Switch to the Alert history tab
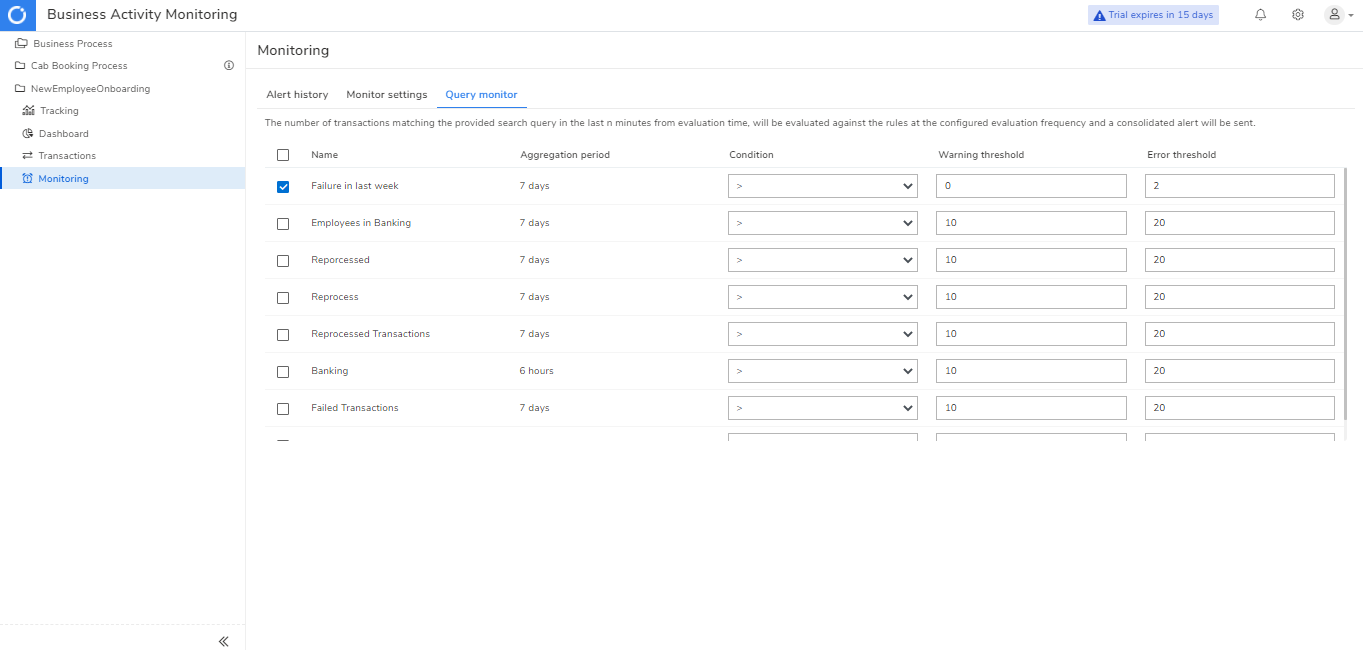 [x=297, y=95]
